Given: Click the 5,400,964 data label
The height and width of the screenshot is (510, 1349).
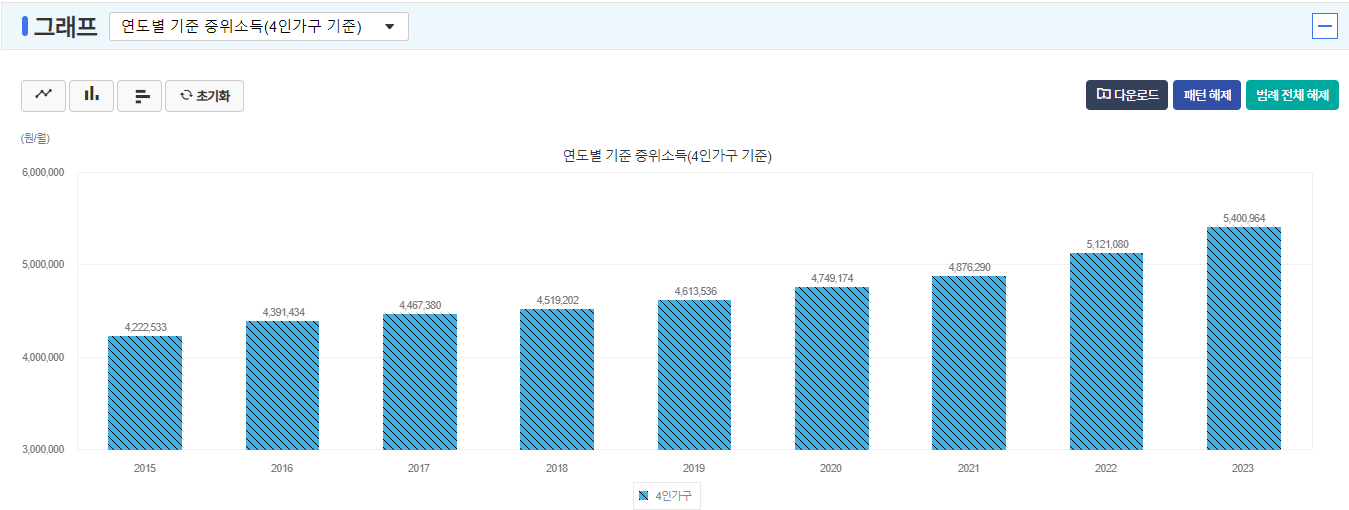Looking at the screenshot, I should (x=1244, y=218).
